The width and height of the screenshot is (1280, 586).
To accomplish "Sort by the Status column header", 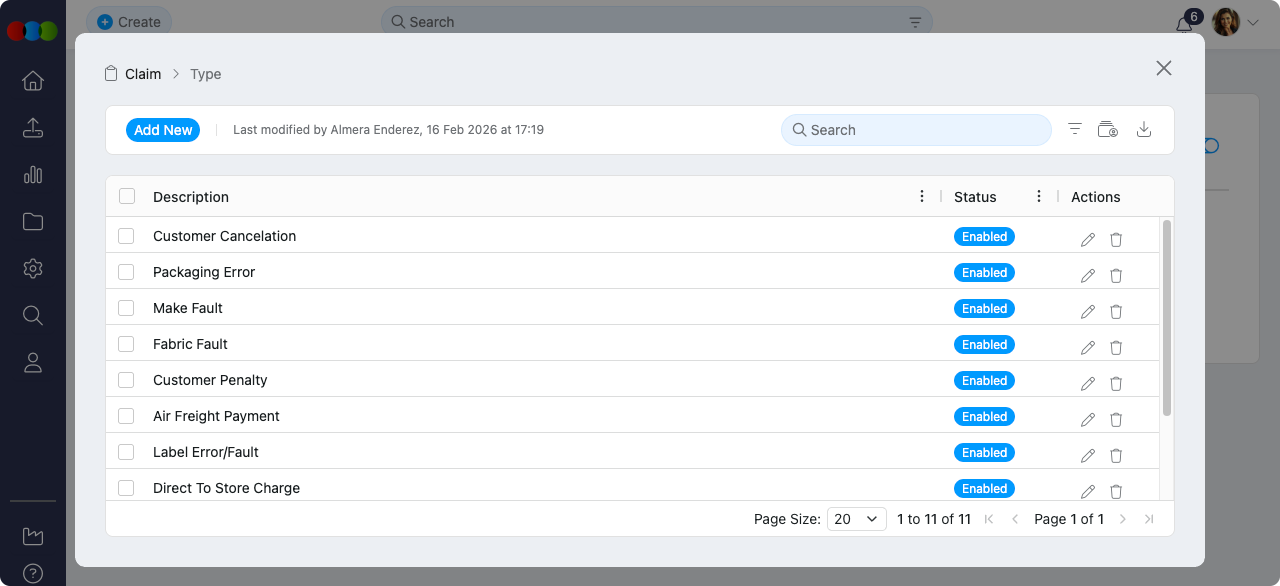I will [x=975, y=197].
